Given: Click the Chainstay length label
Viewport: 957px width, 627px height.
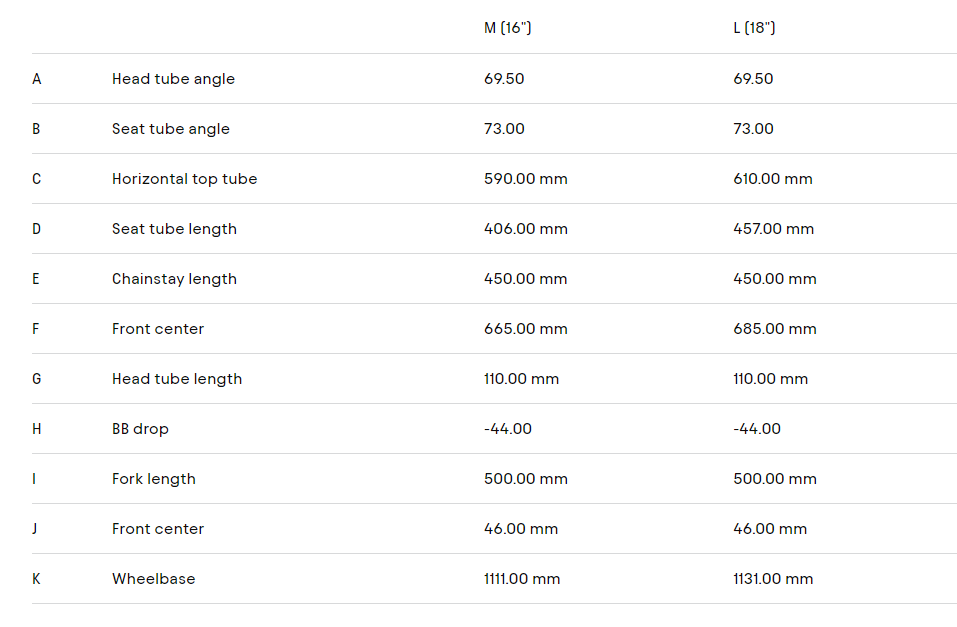Looking at the screenshot, I should pos(174,279).
